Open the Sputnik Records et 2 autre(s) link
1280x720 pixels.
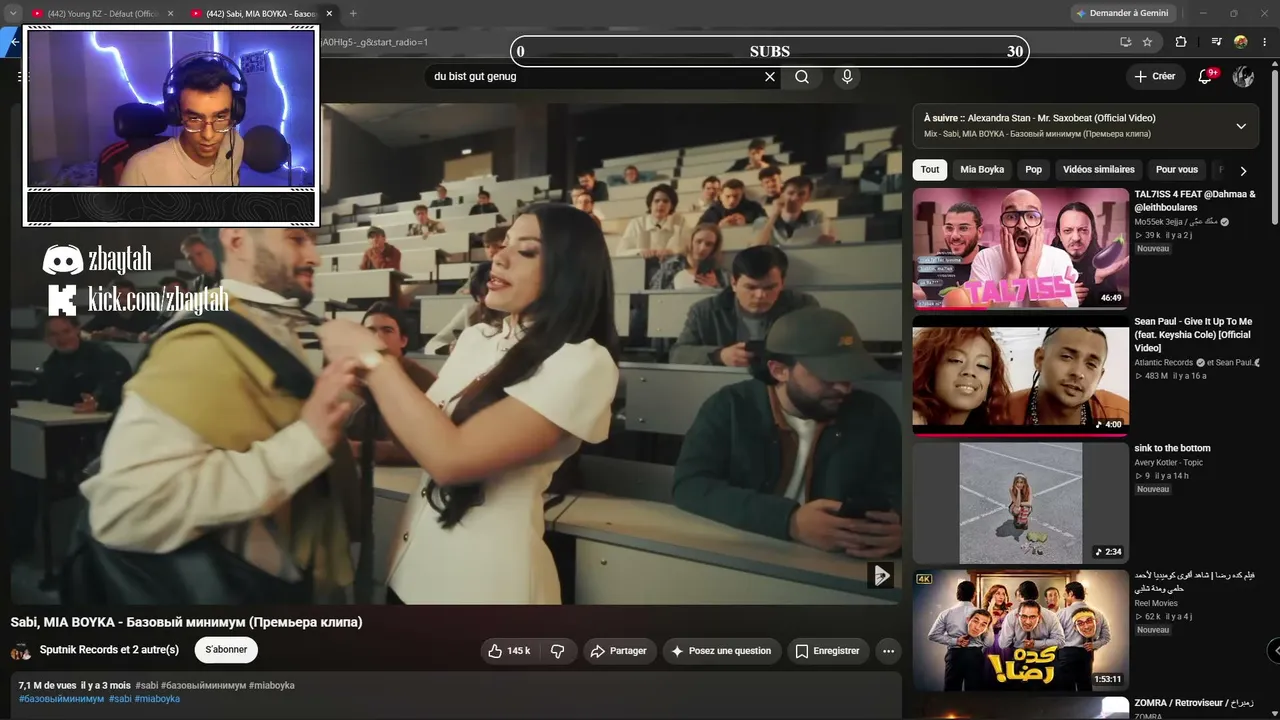[109, 650]
